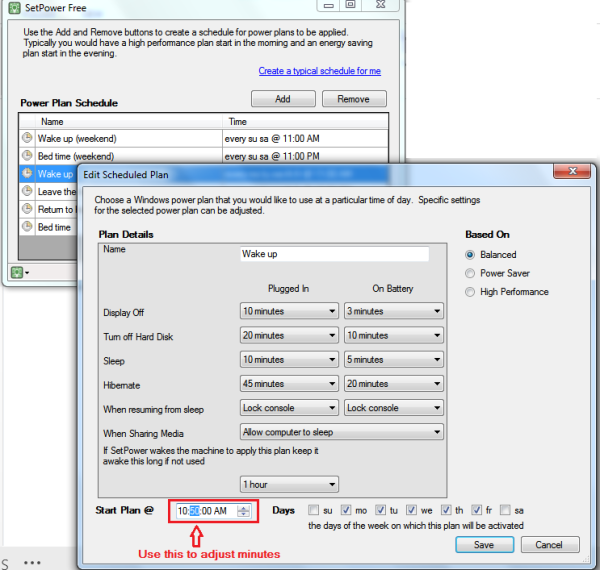Maximize the SetPower Free window
The image size is (600, 570).
[x=351, y=5]
